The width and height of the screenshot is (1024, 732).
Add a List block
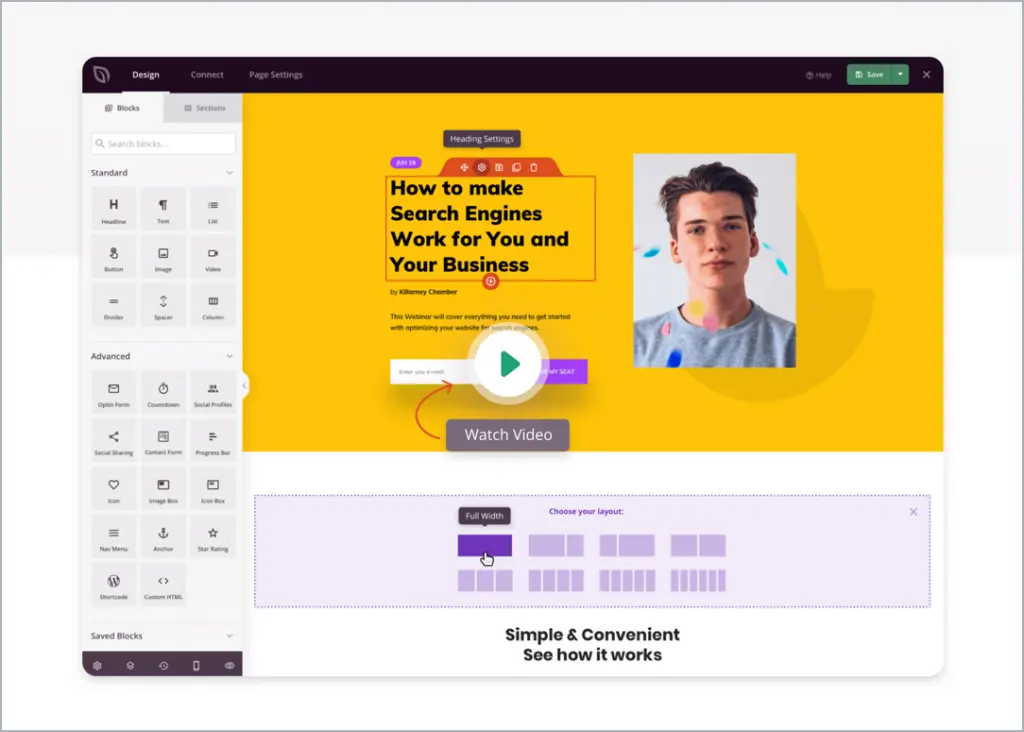[213, 210]
